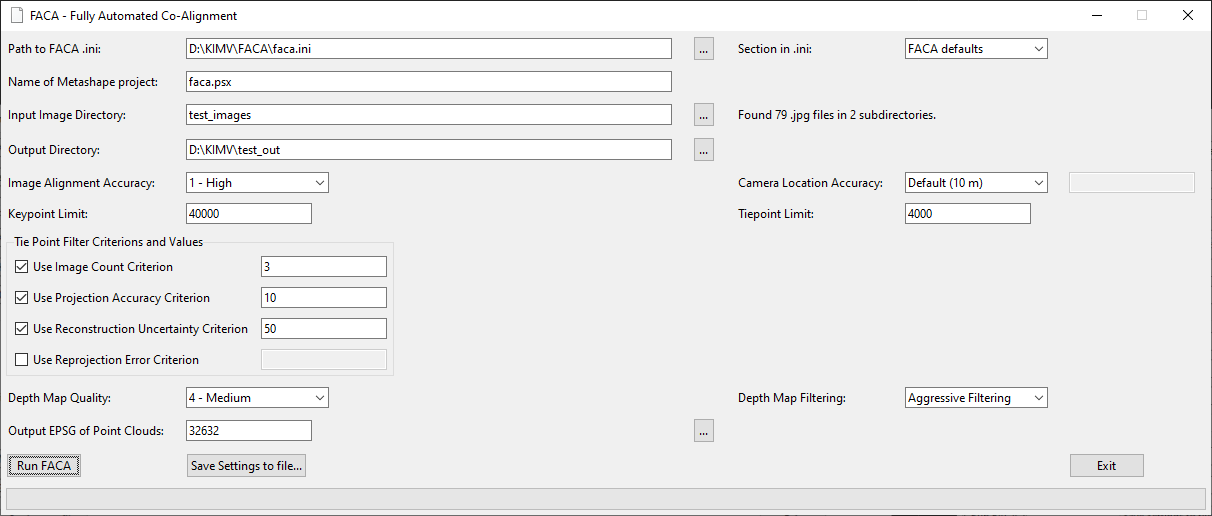The height and width of the screenshot is (516, 1212).
Task: Expand the Image Alignment Accuracy dropdown
Action: [257, 183]
